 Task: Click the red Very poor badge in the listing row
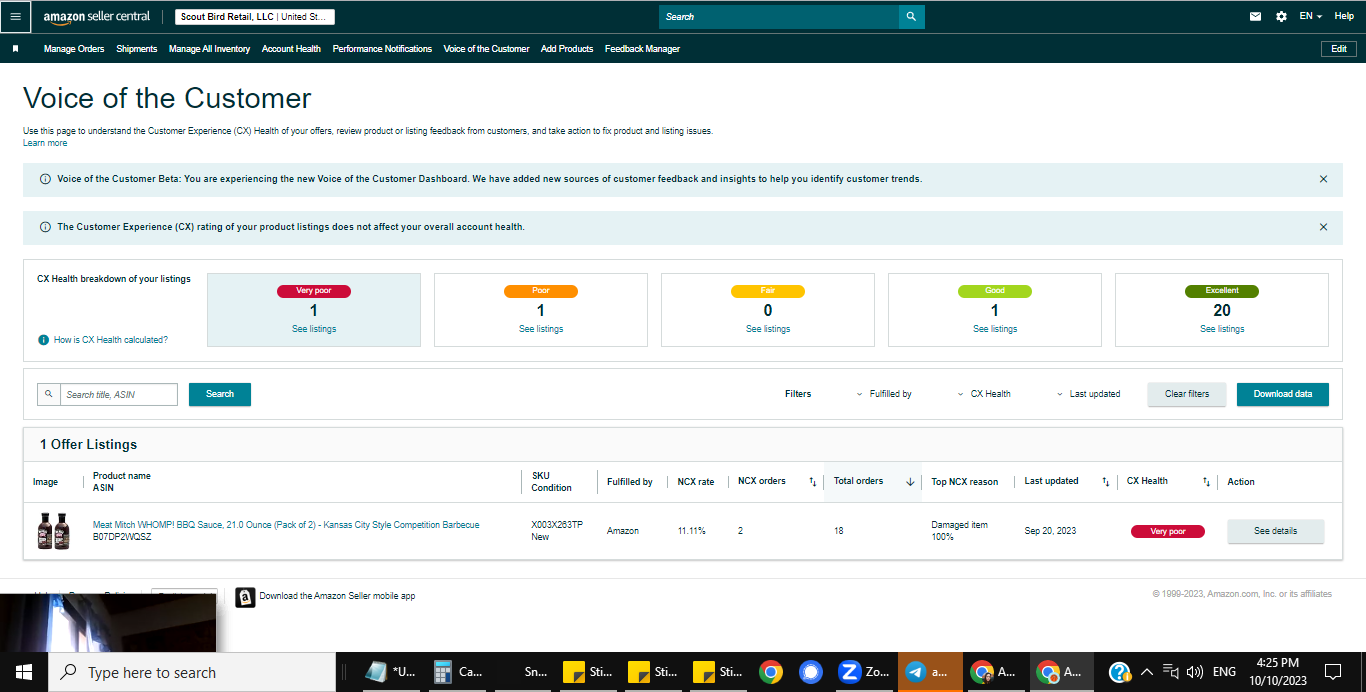click(1167, 531)
